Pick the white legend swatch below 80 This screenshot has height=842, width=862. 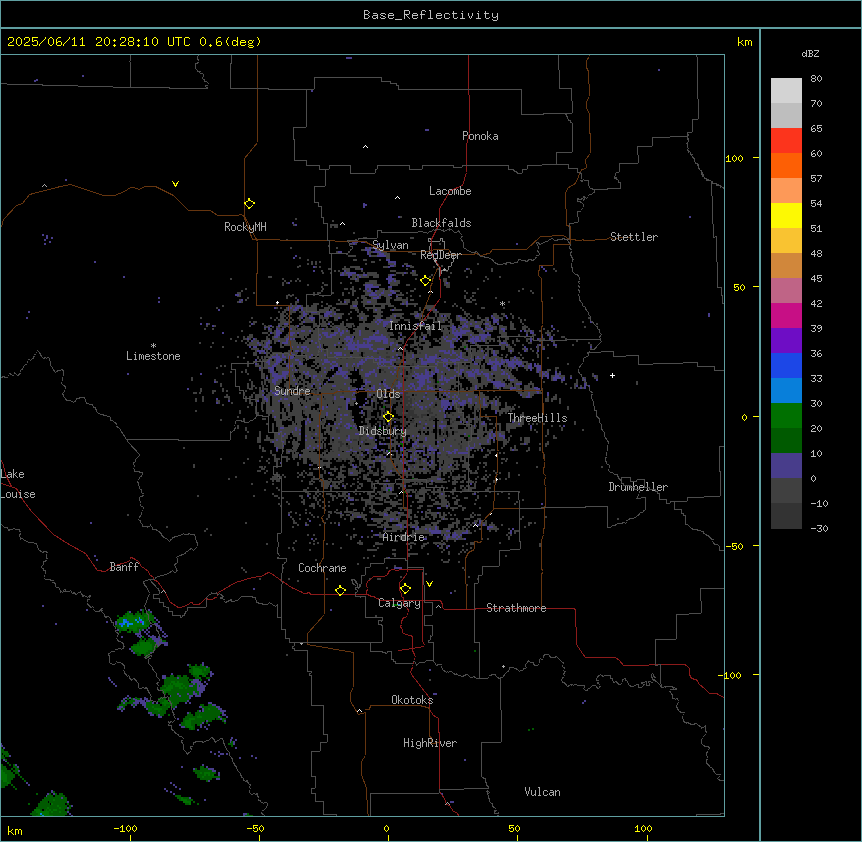pyautogui.click(x=786, y=91)
